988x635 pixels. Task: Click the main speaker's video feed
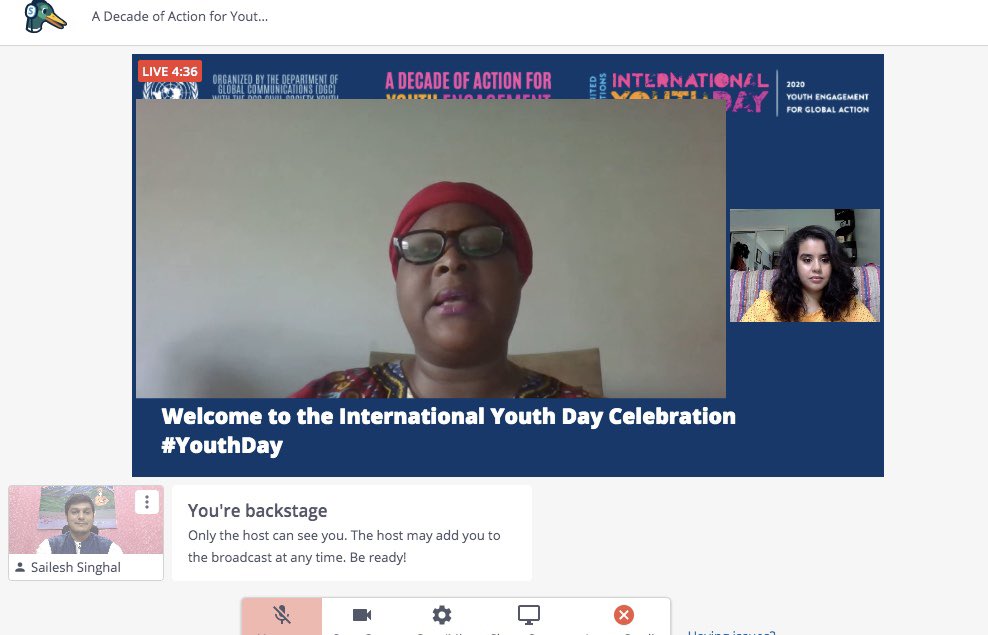[431, 249]
